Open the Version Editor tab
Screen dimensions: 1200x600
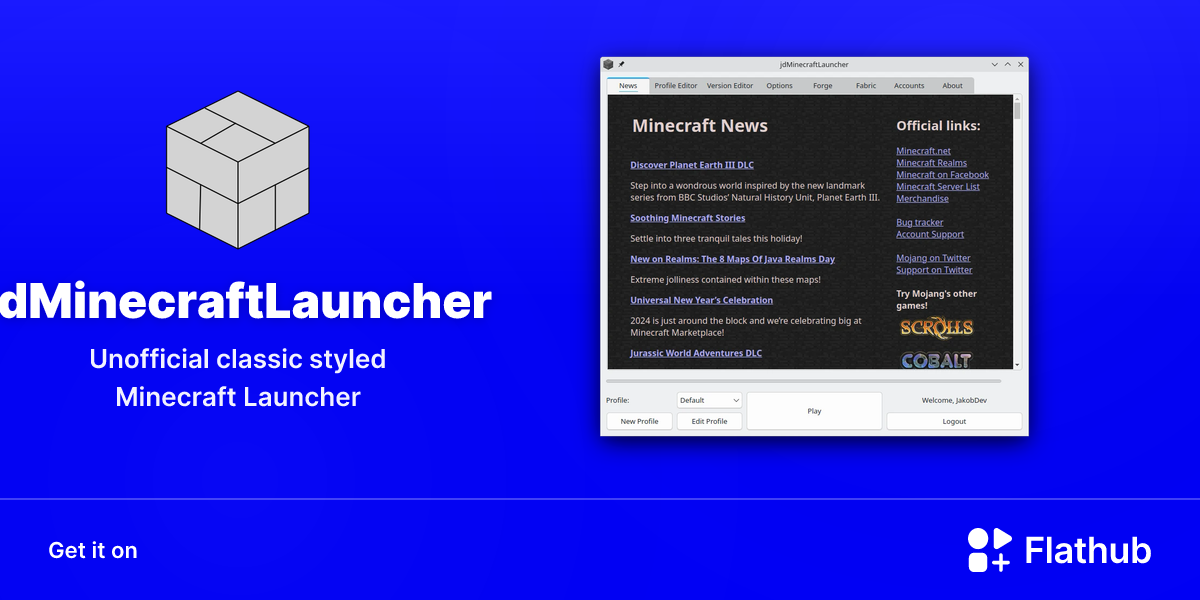730,86
